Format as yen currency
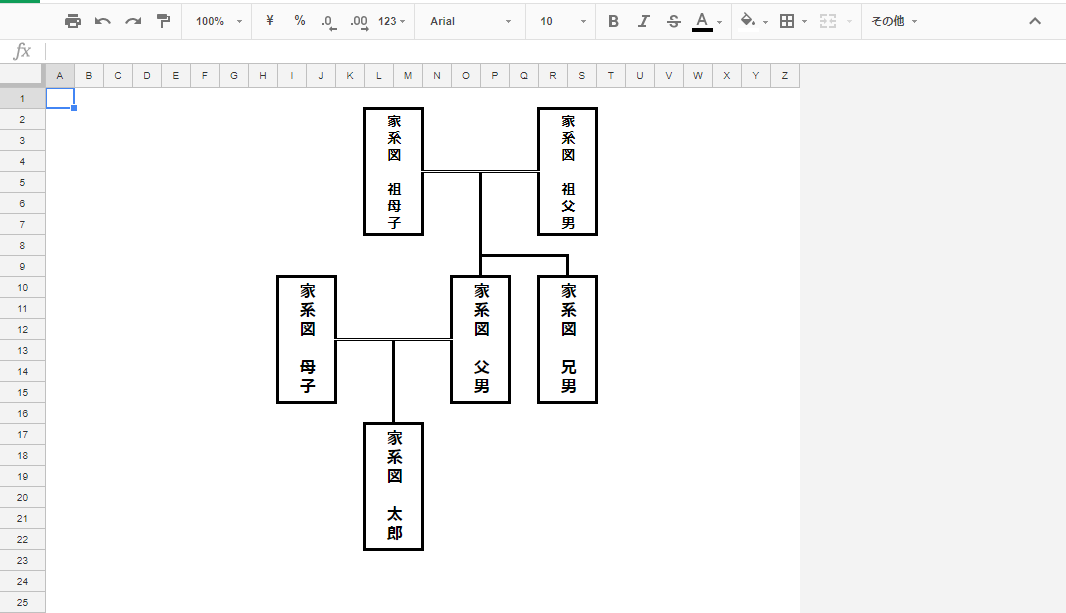Viewport: 1066px width, 613px height. (x=270, y=21)
